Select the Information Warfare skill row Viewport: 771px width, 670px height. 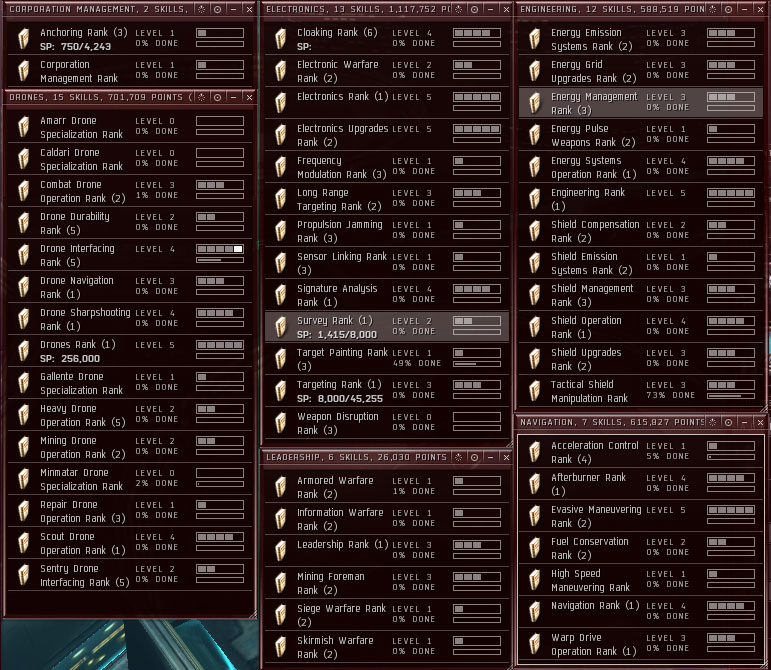(387, 519)
